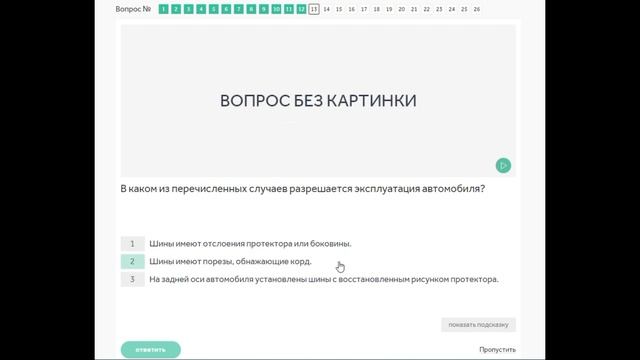Image resolution: width=640 pixels, height=360 pixels.
Task: Go to question number 5
Action: 213,9
